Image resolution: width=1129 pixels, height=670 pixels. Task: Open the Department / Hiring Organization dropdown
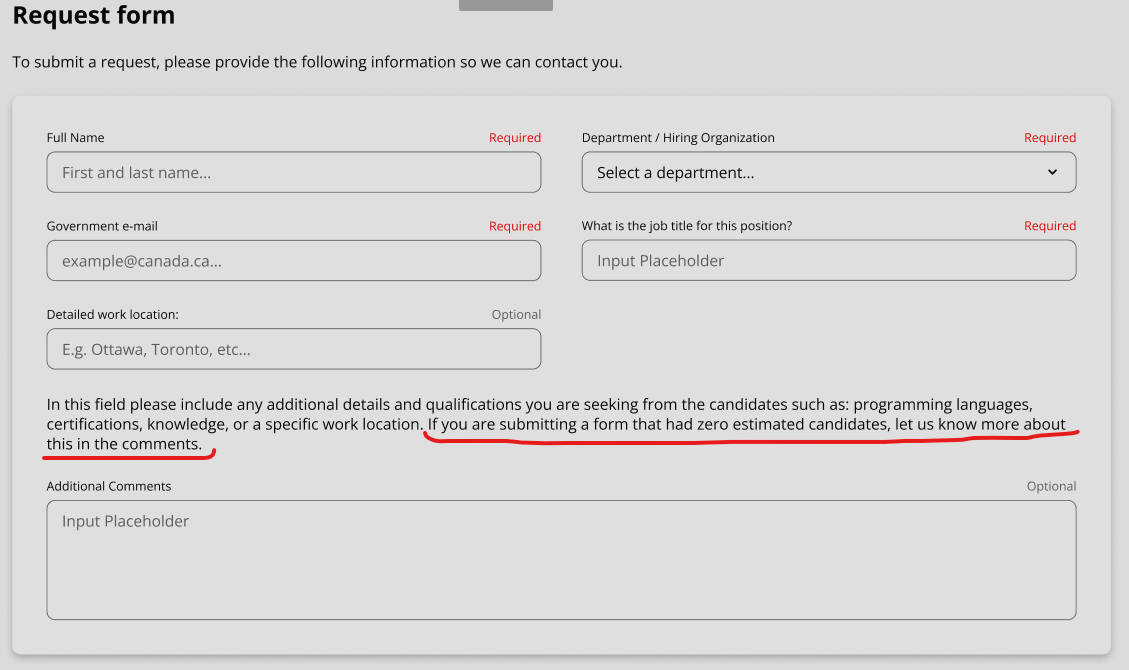[x=828, y=172]
